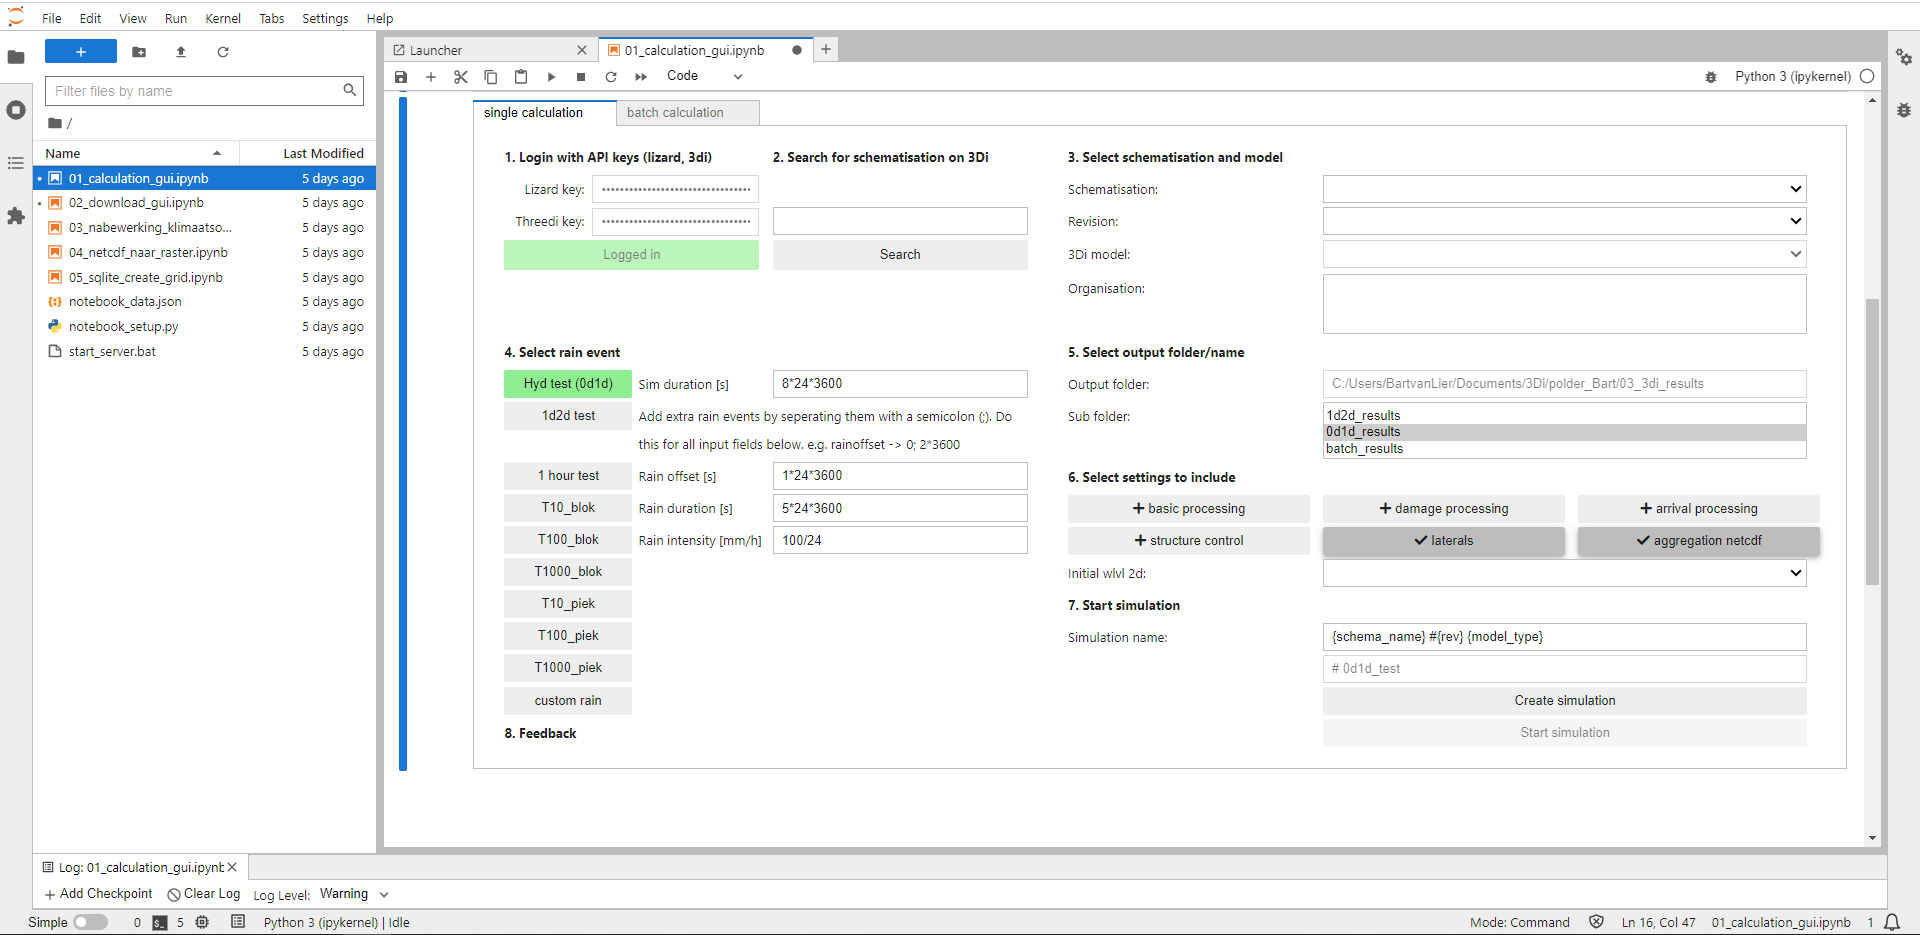Viewport: 1920px width, 935px height.
Task: Toggle the laterals setting
Action: tap(1443, 541)
